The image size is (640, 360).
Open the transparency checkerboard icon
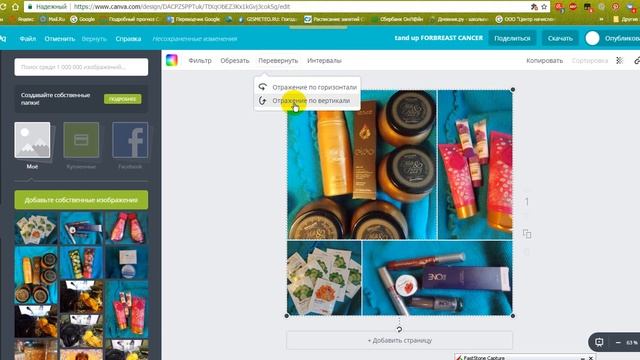(x=620, y=60)
